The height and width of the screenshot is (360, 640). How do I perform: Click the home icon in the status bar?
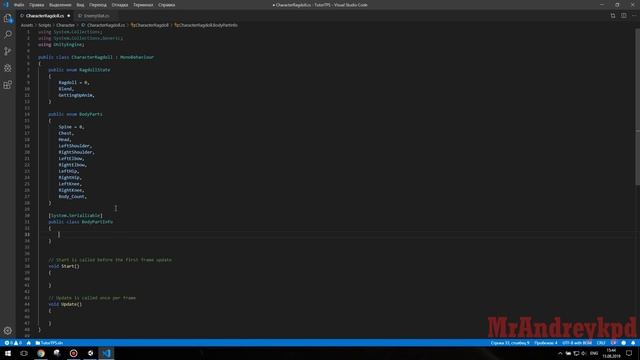[29, 343]
